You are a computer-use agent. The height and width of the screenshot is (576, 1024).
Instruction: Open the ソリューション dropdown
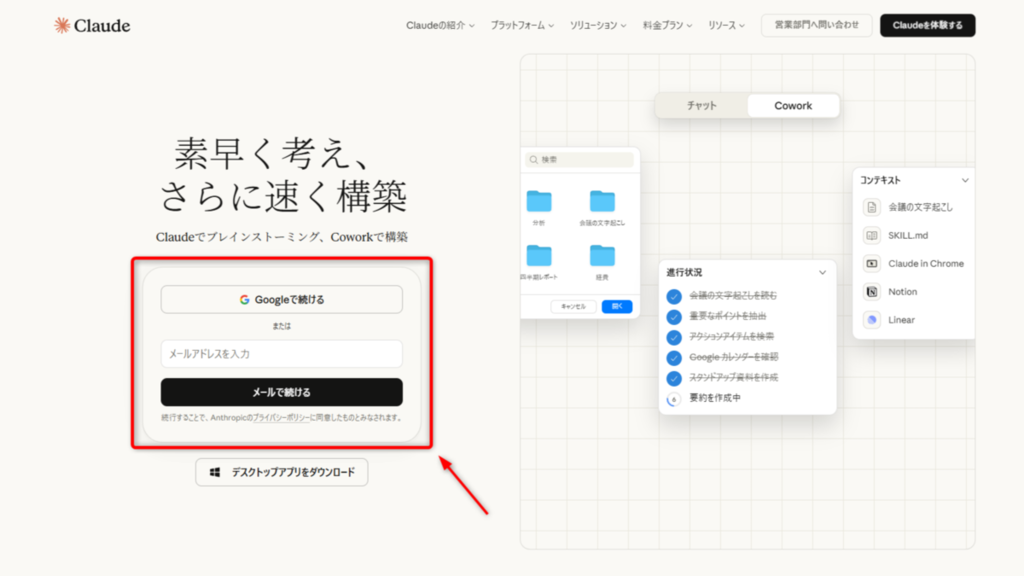pos(598,25)
